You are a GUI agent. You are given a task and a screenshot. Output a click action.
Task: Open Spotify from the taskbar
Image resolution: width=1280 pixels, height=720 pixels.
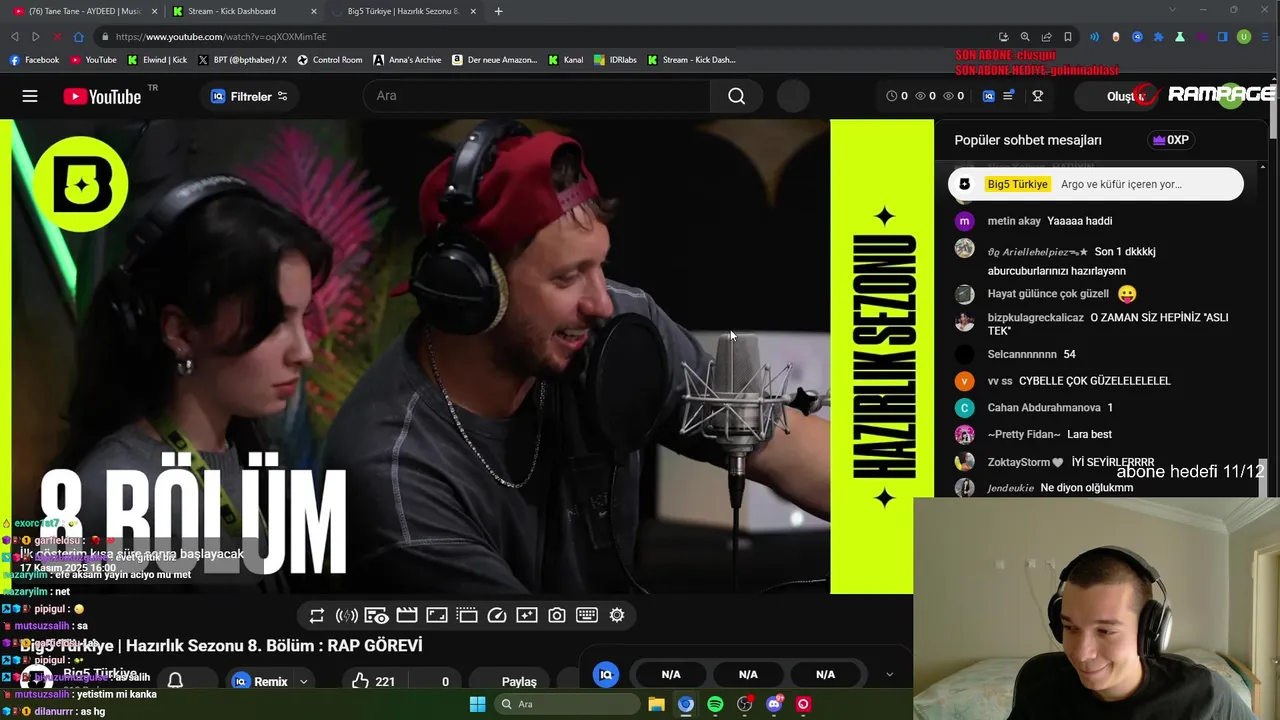(x=715, y=704)
